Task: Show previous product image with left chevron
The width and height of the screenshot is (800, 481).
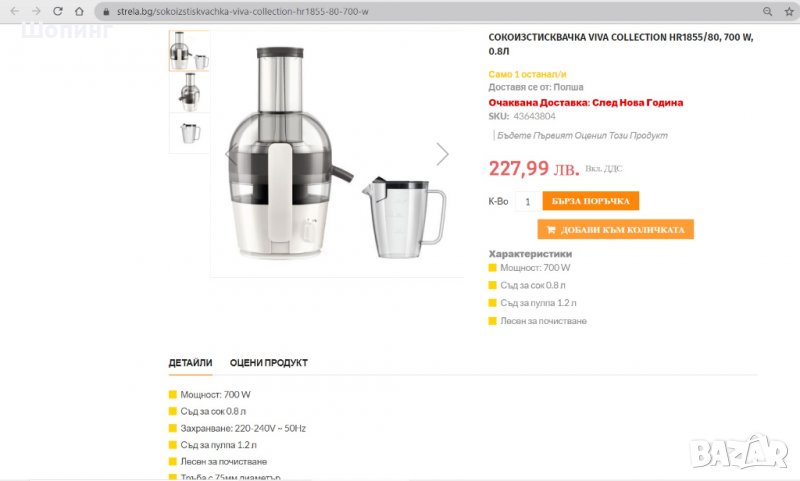Action: [x=231, y=154]
